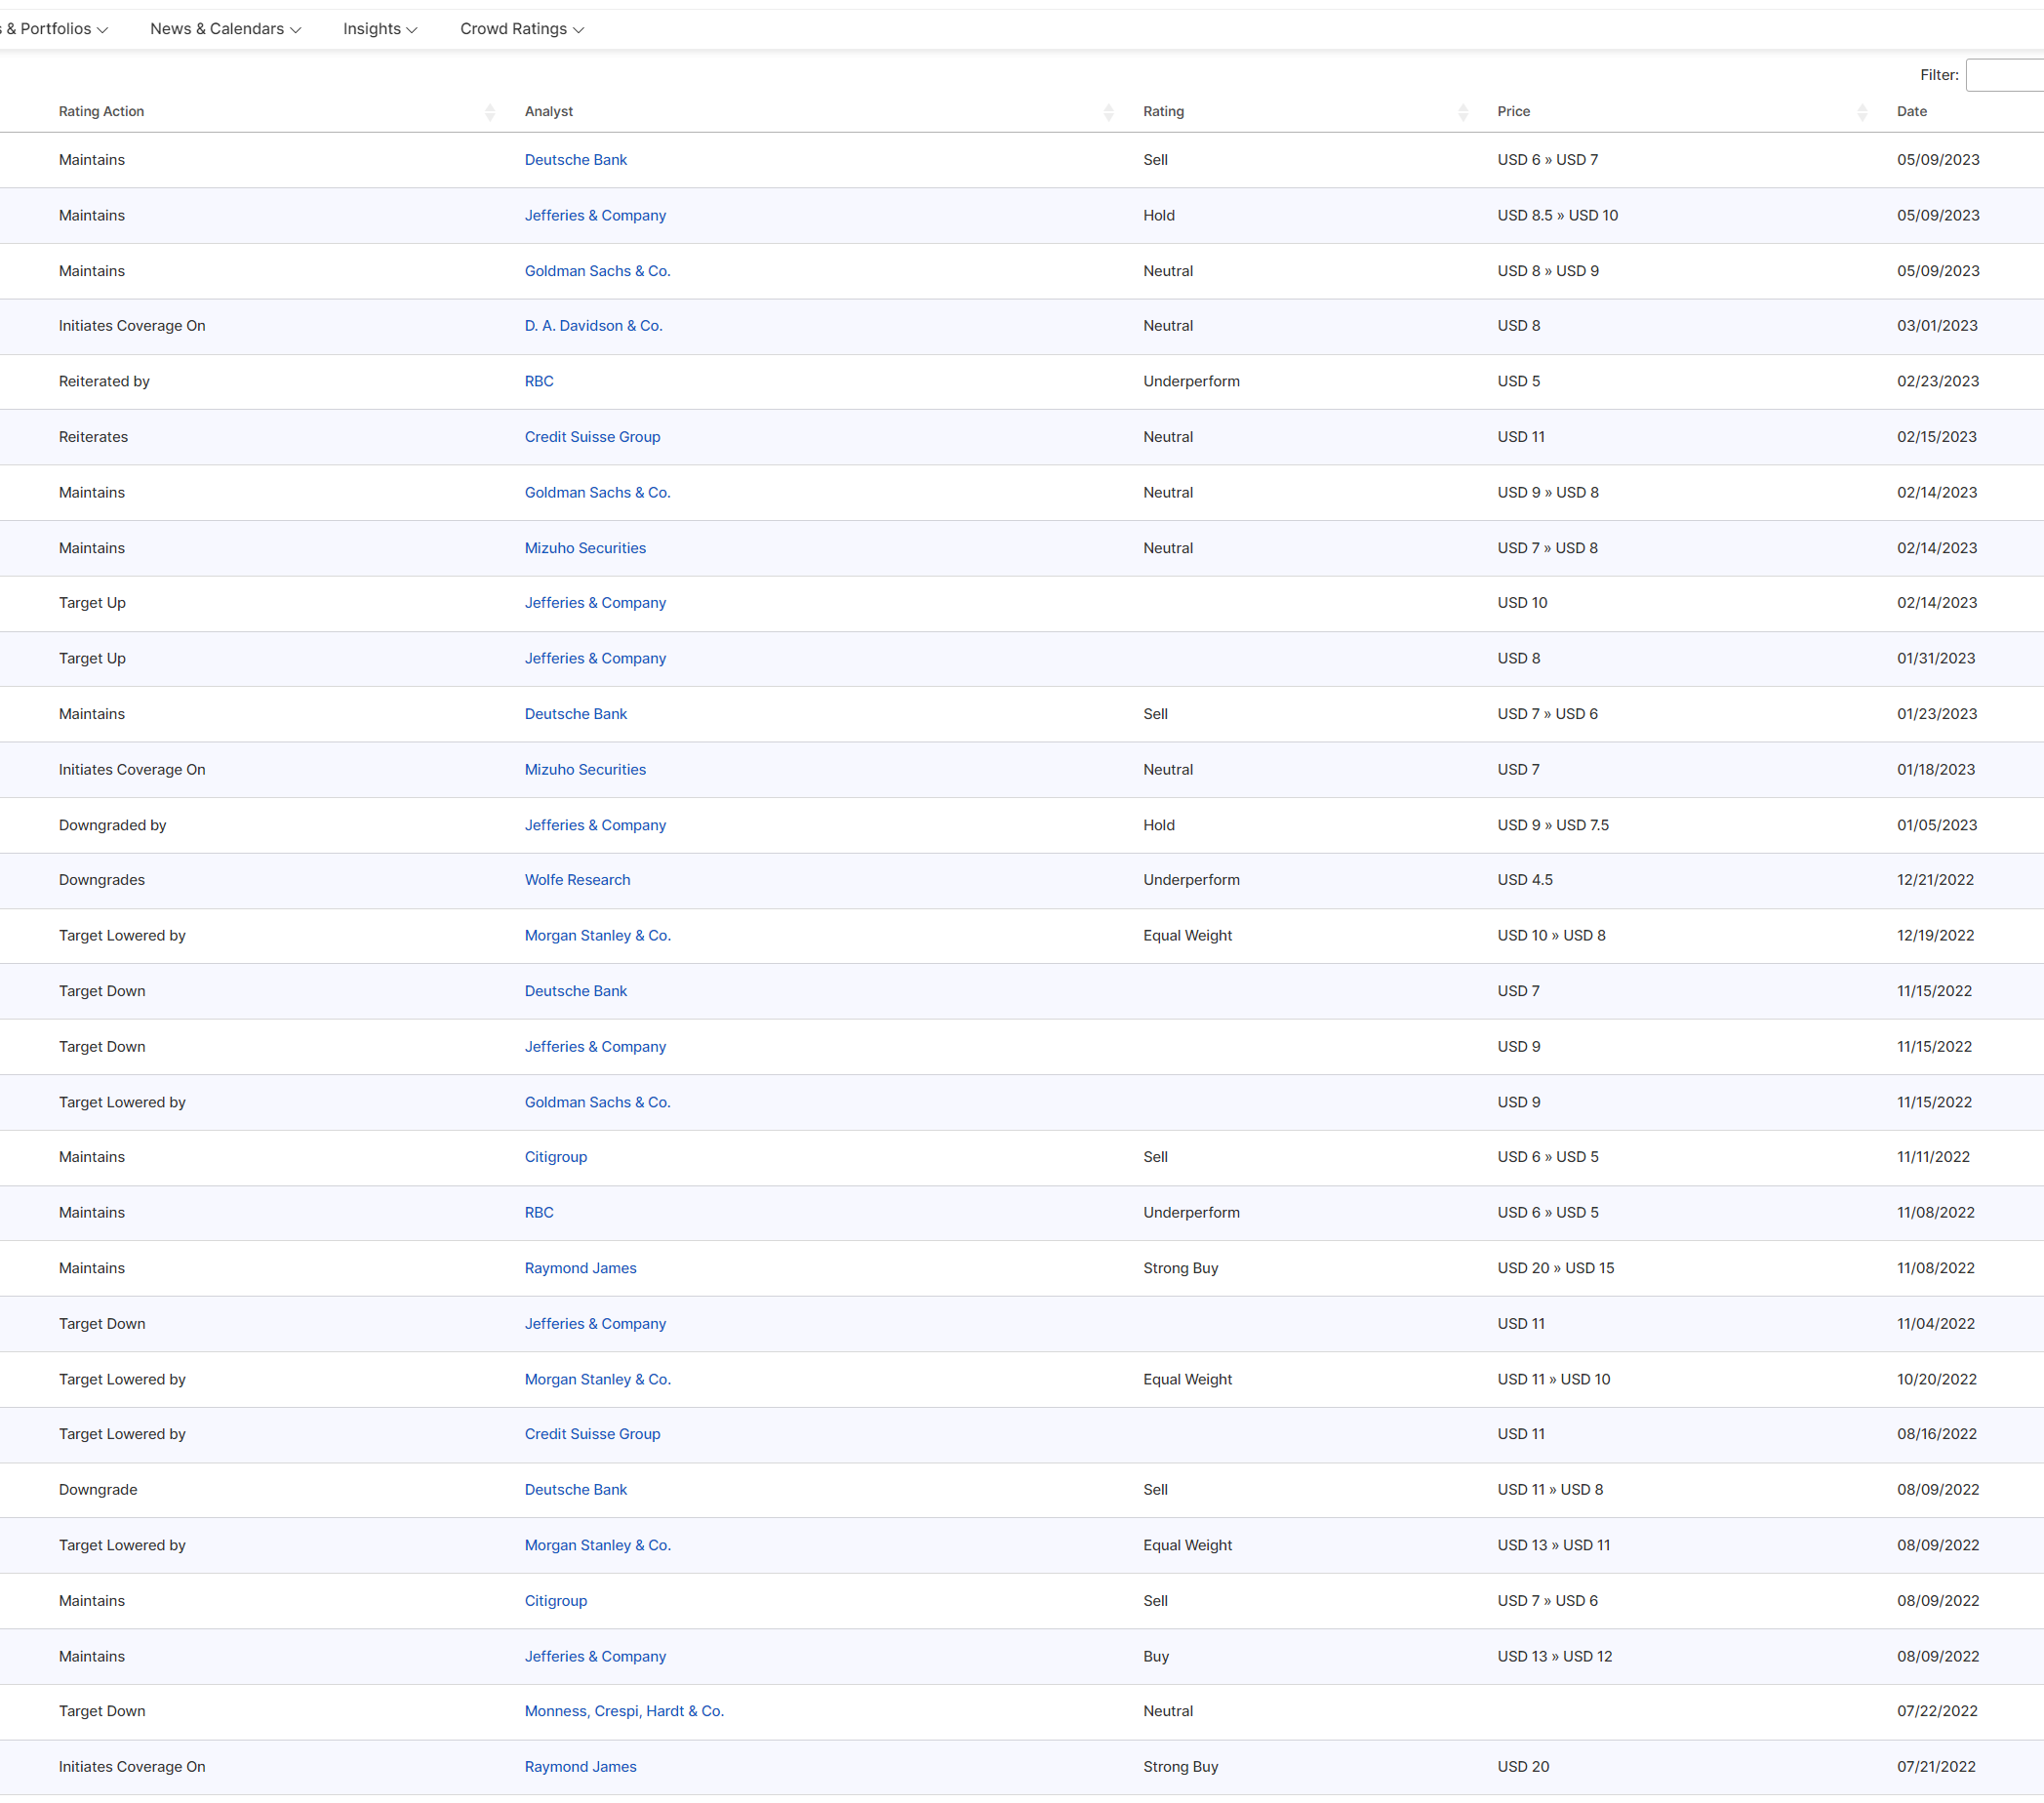Select the 'Reiterated by' action cell

104,382
